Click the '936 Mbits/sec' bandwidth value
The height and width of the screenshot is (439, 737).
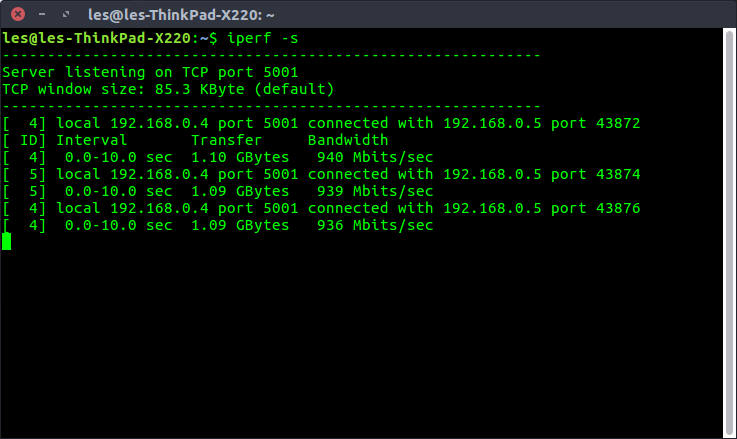click(374, 225)
